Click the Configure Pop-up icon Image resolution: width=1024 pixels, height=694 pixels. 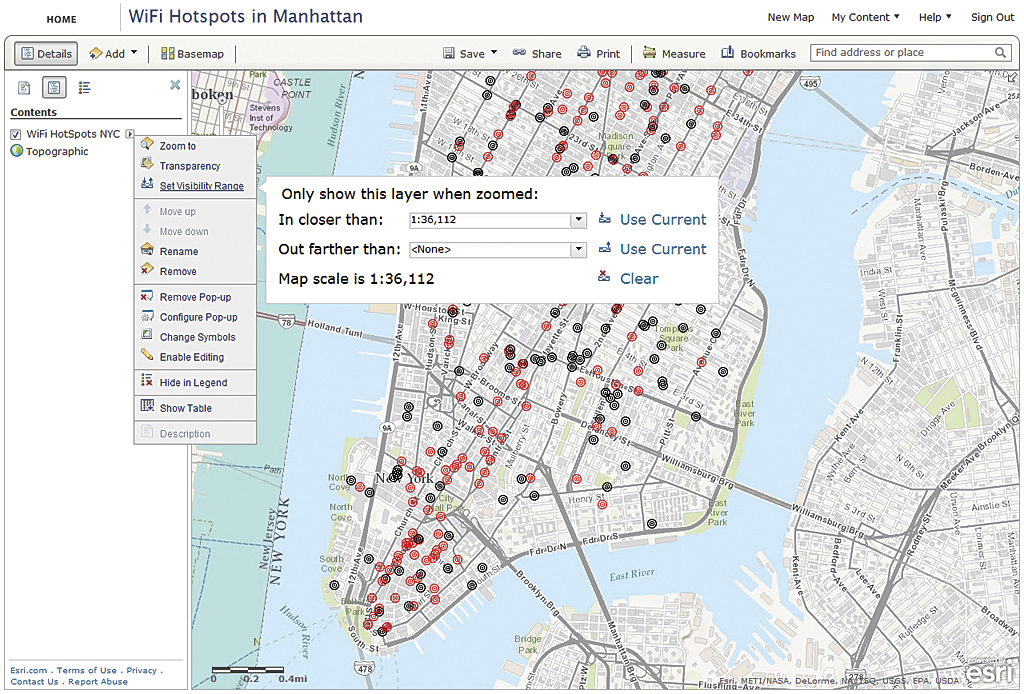click(x=147, y=315)
